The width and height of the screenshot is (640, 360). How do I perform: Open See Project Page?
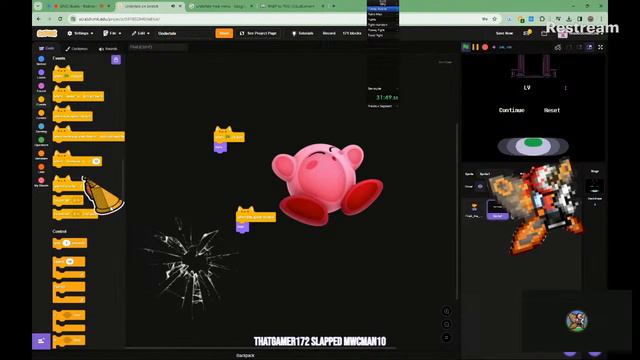(258, 33)
